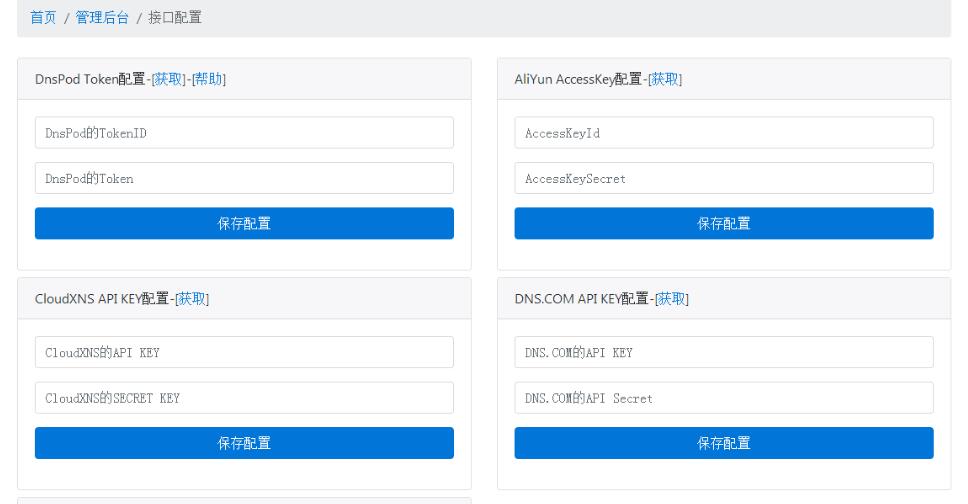Save the AliYun AccessKey configuration

click(x=724, y=224)
